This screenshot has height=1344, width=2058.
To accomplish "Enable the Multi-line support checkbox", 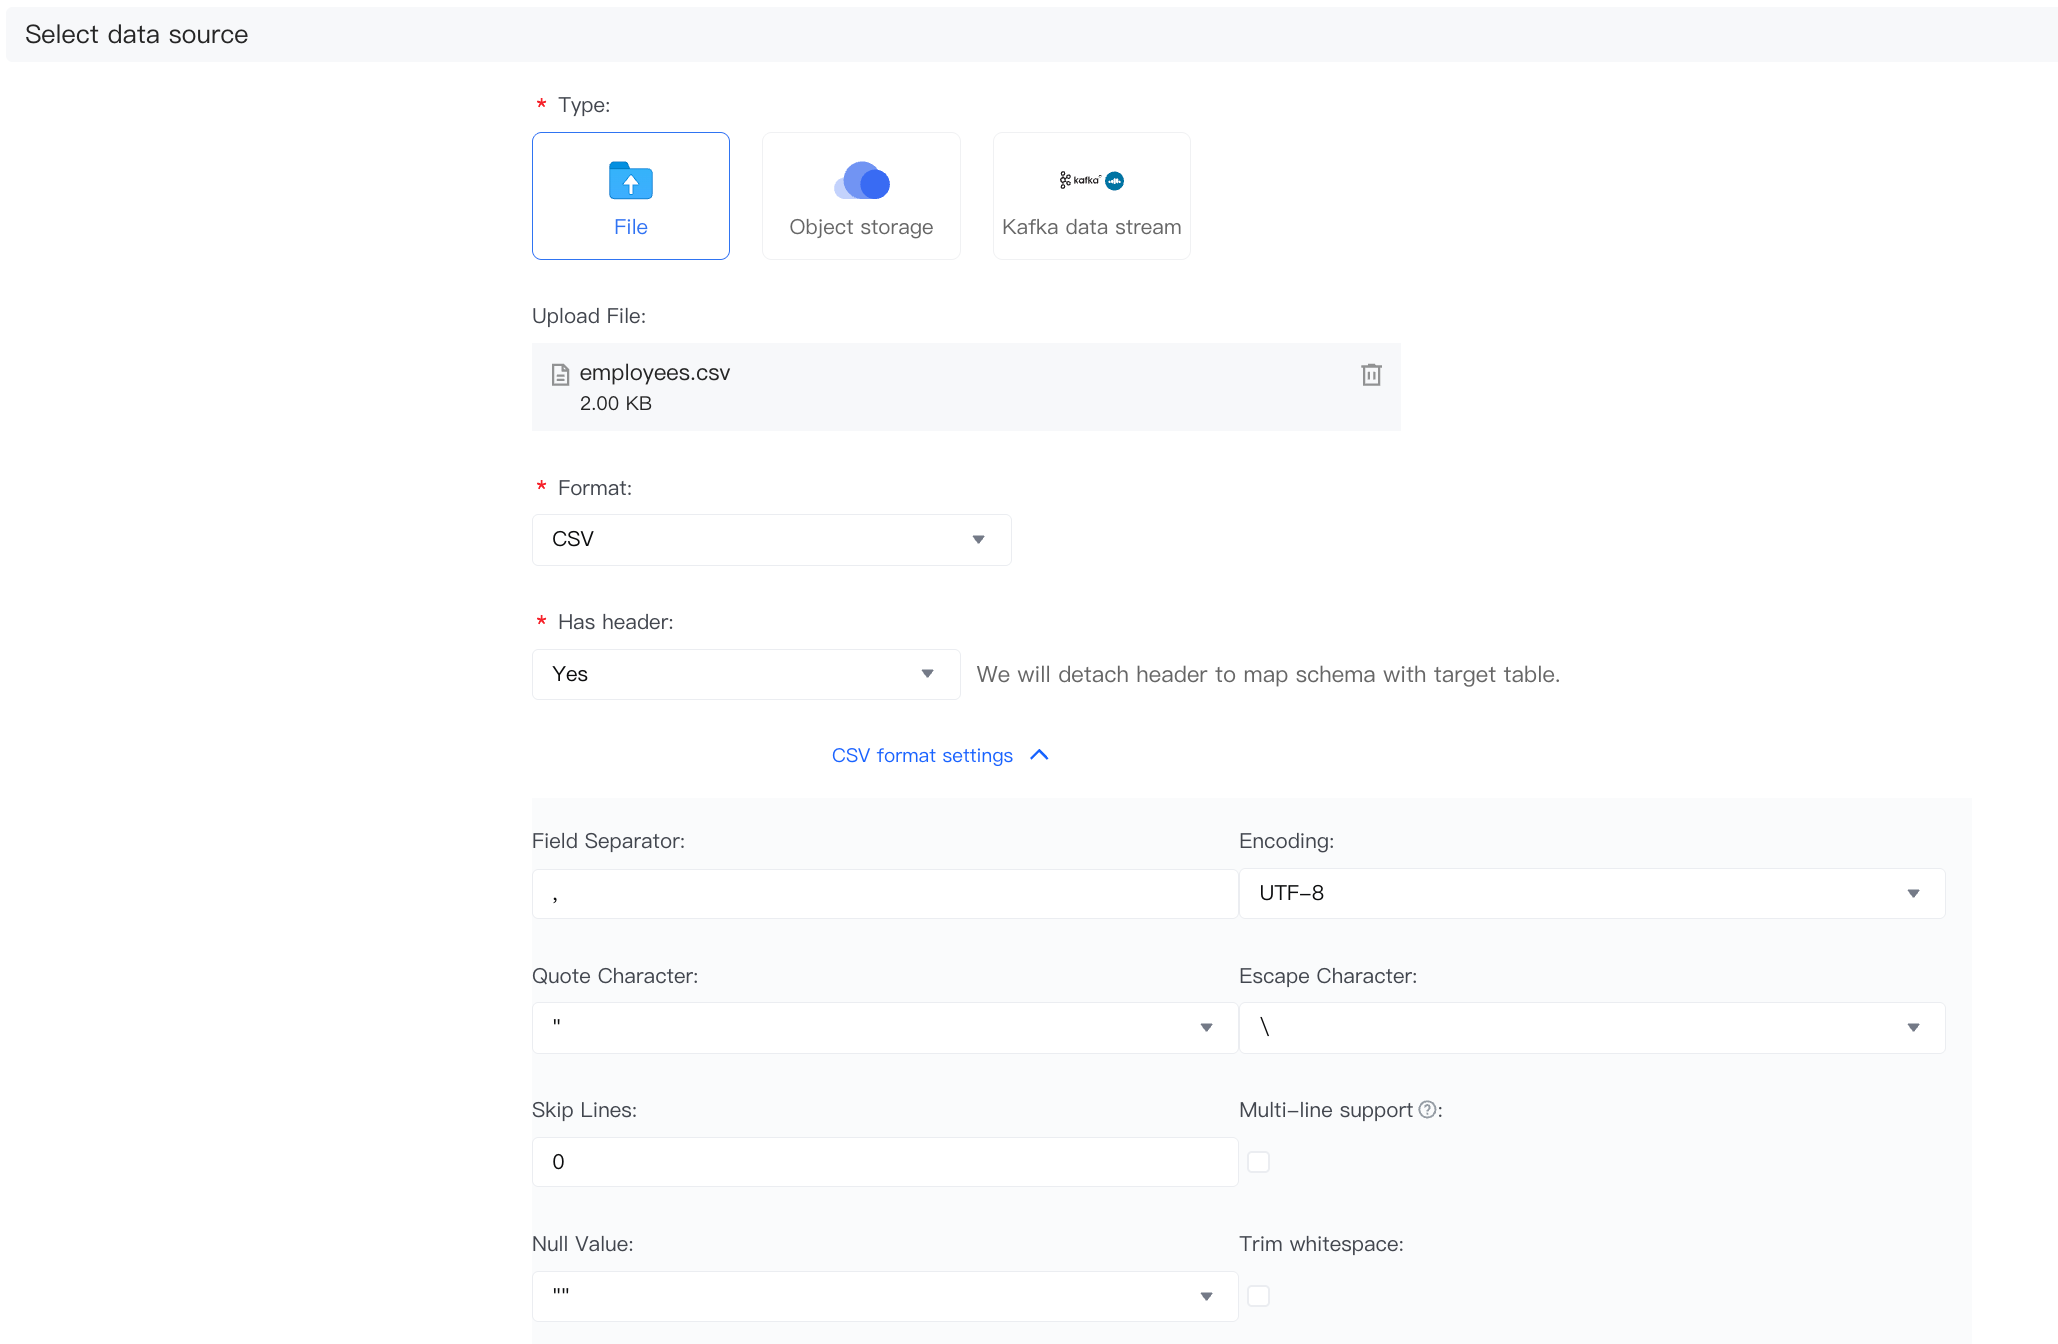I will pyautogui.click(x=1259, y=1162).
